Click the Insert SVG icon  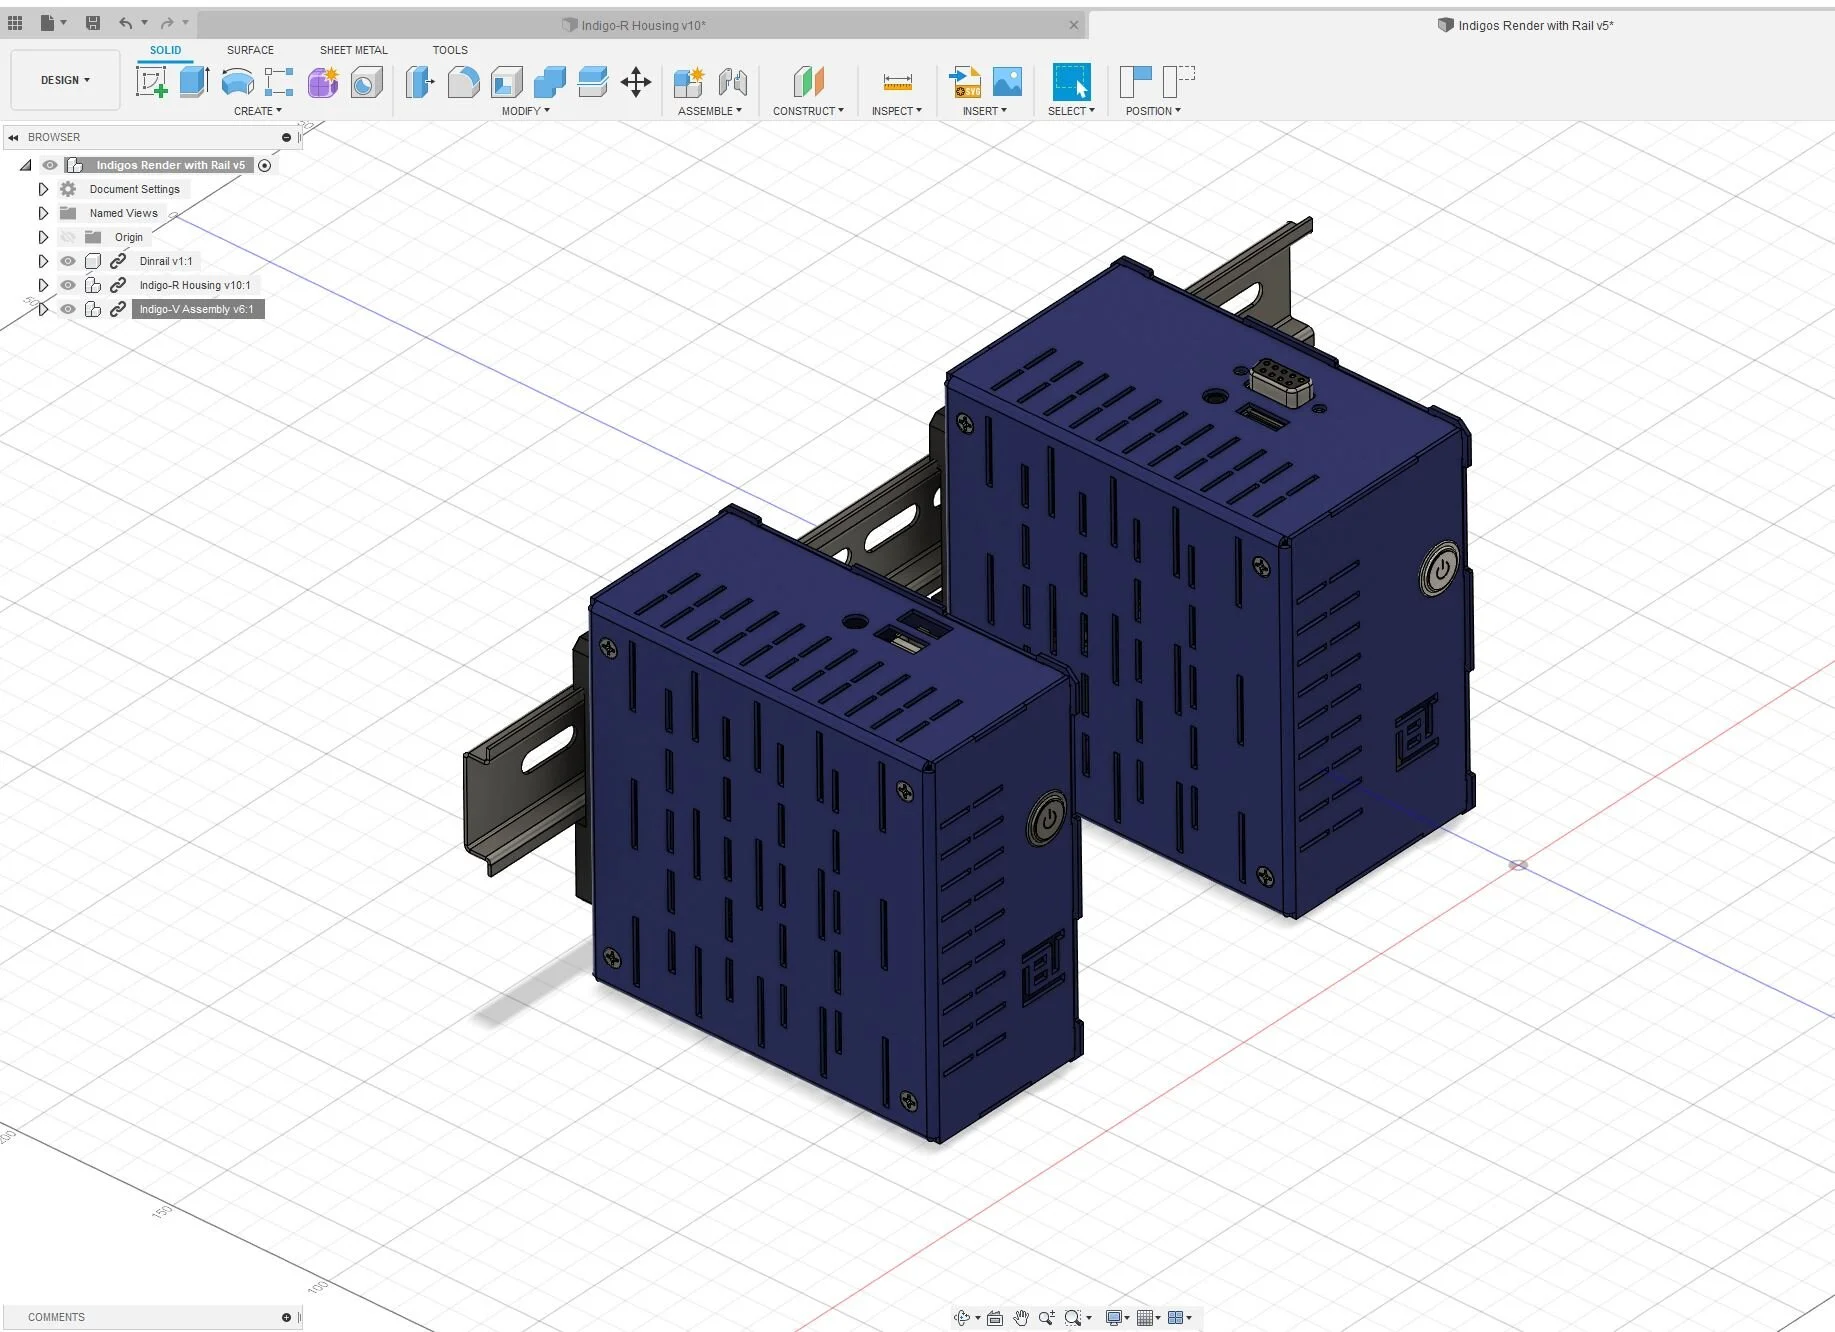click(x=964, y=81)
